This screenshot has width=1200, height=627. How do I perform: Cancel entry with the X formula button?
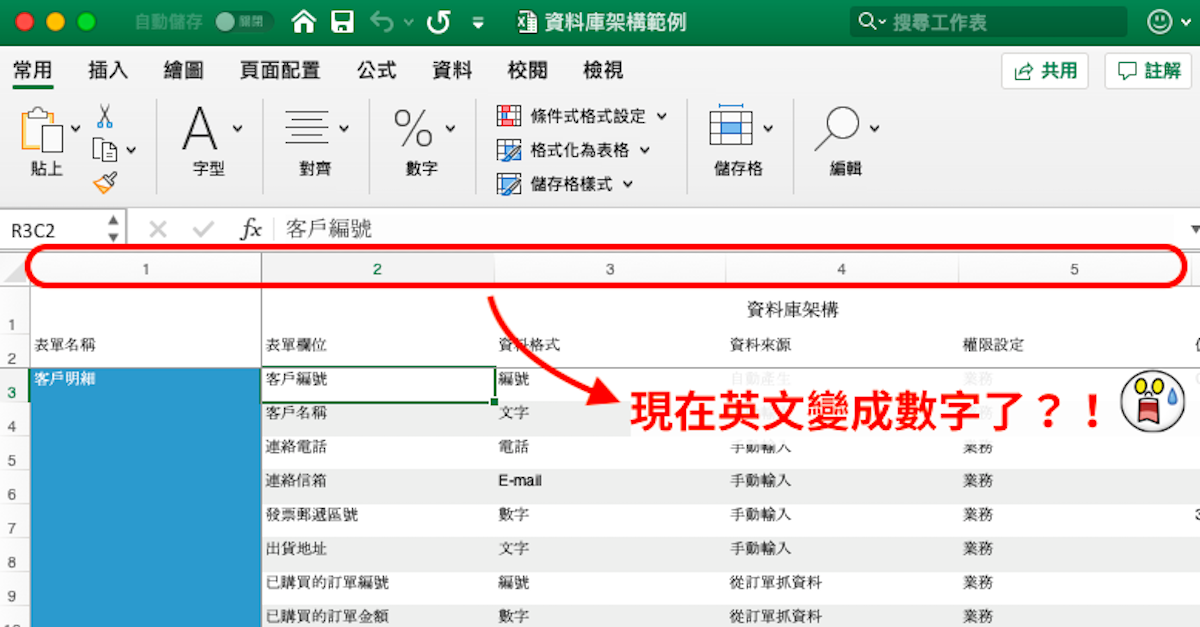pos(157,230)
